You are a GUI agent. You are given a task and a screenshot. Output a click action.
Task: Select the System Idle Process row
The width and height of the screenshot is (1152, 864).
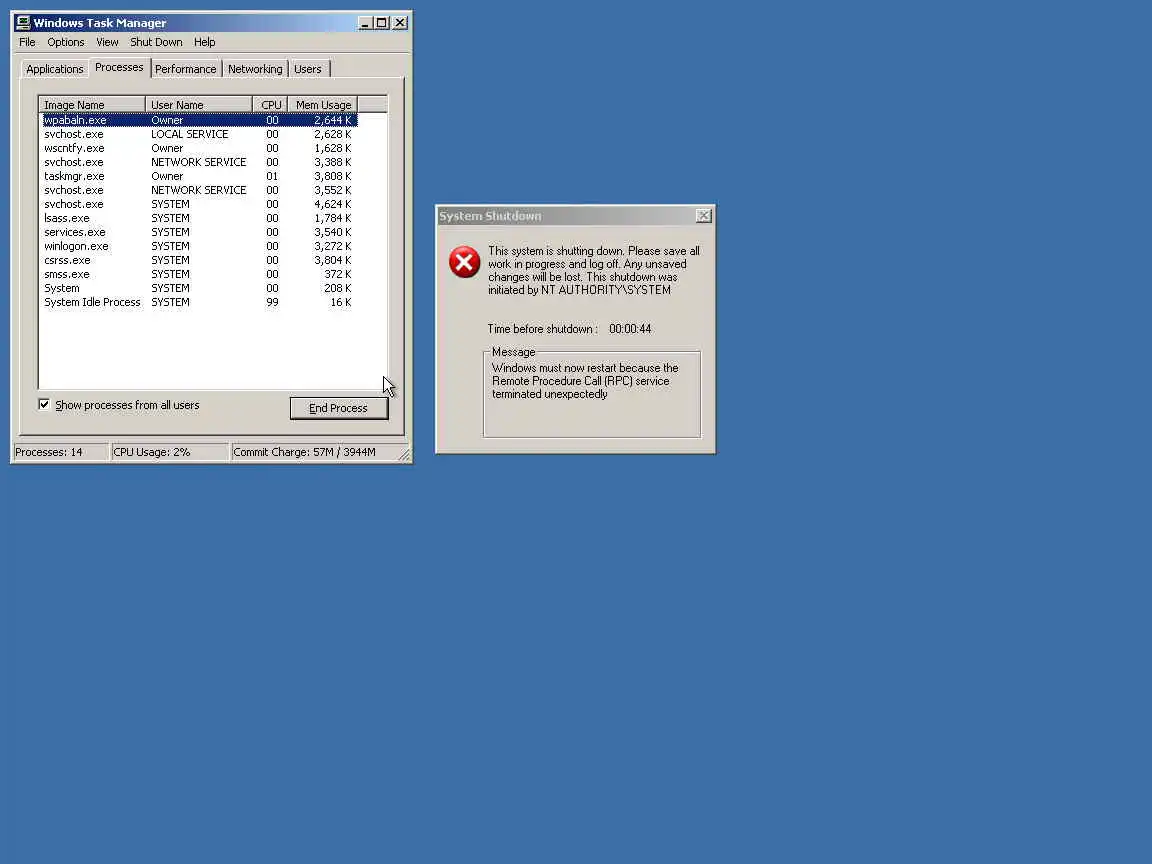click(x=199, y=301)
